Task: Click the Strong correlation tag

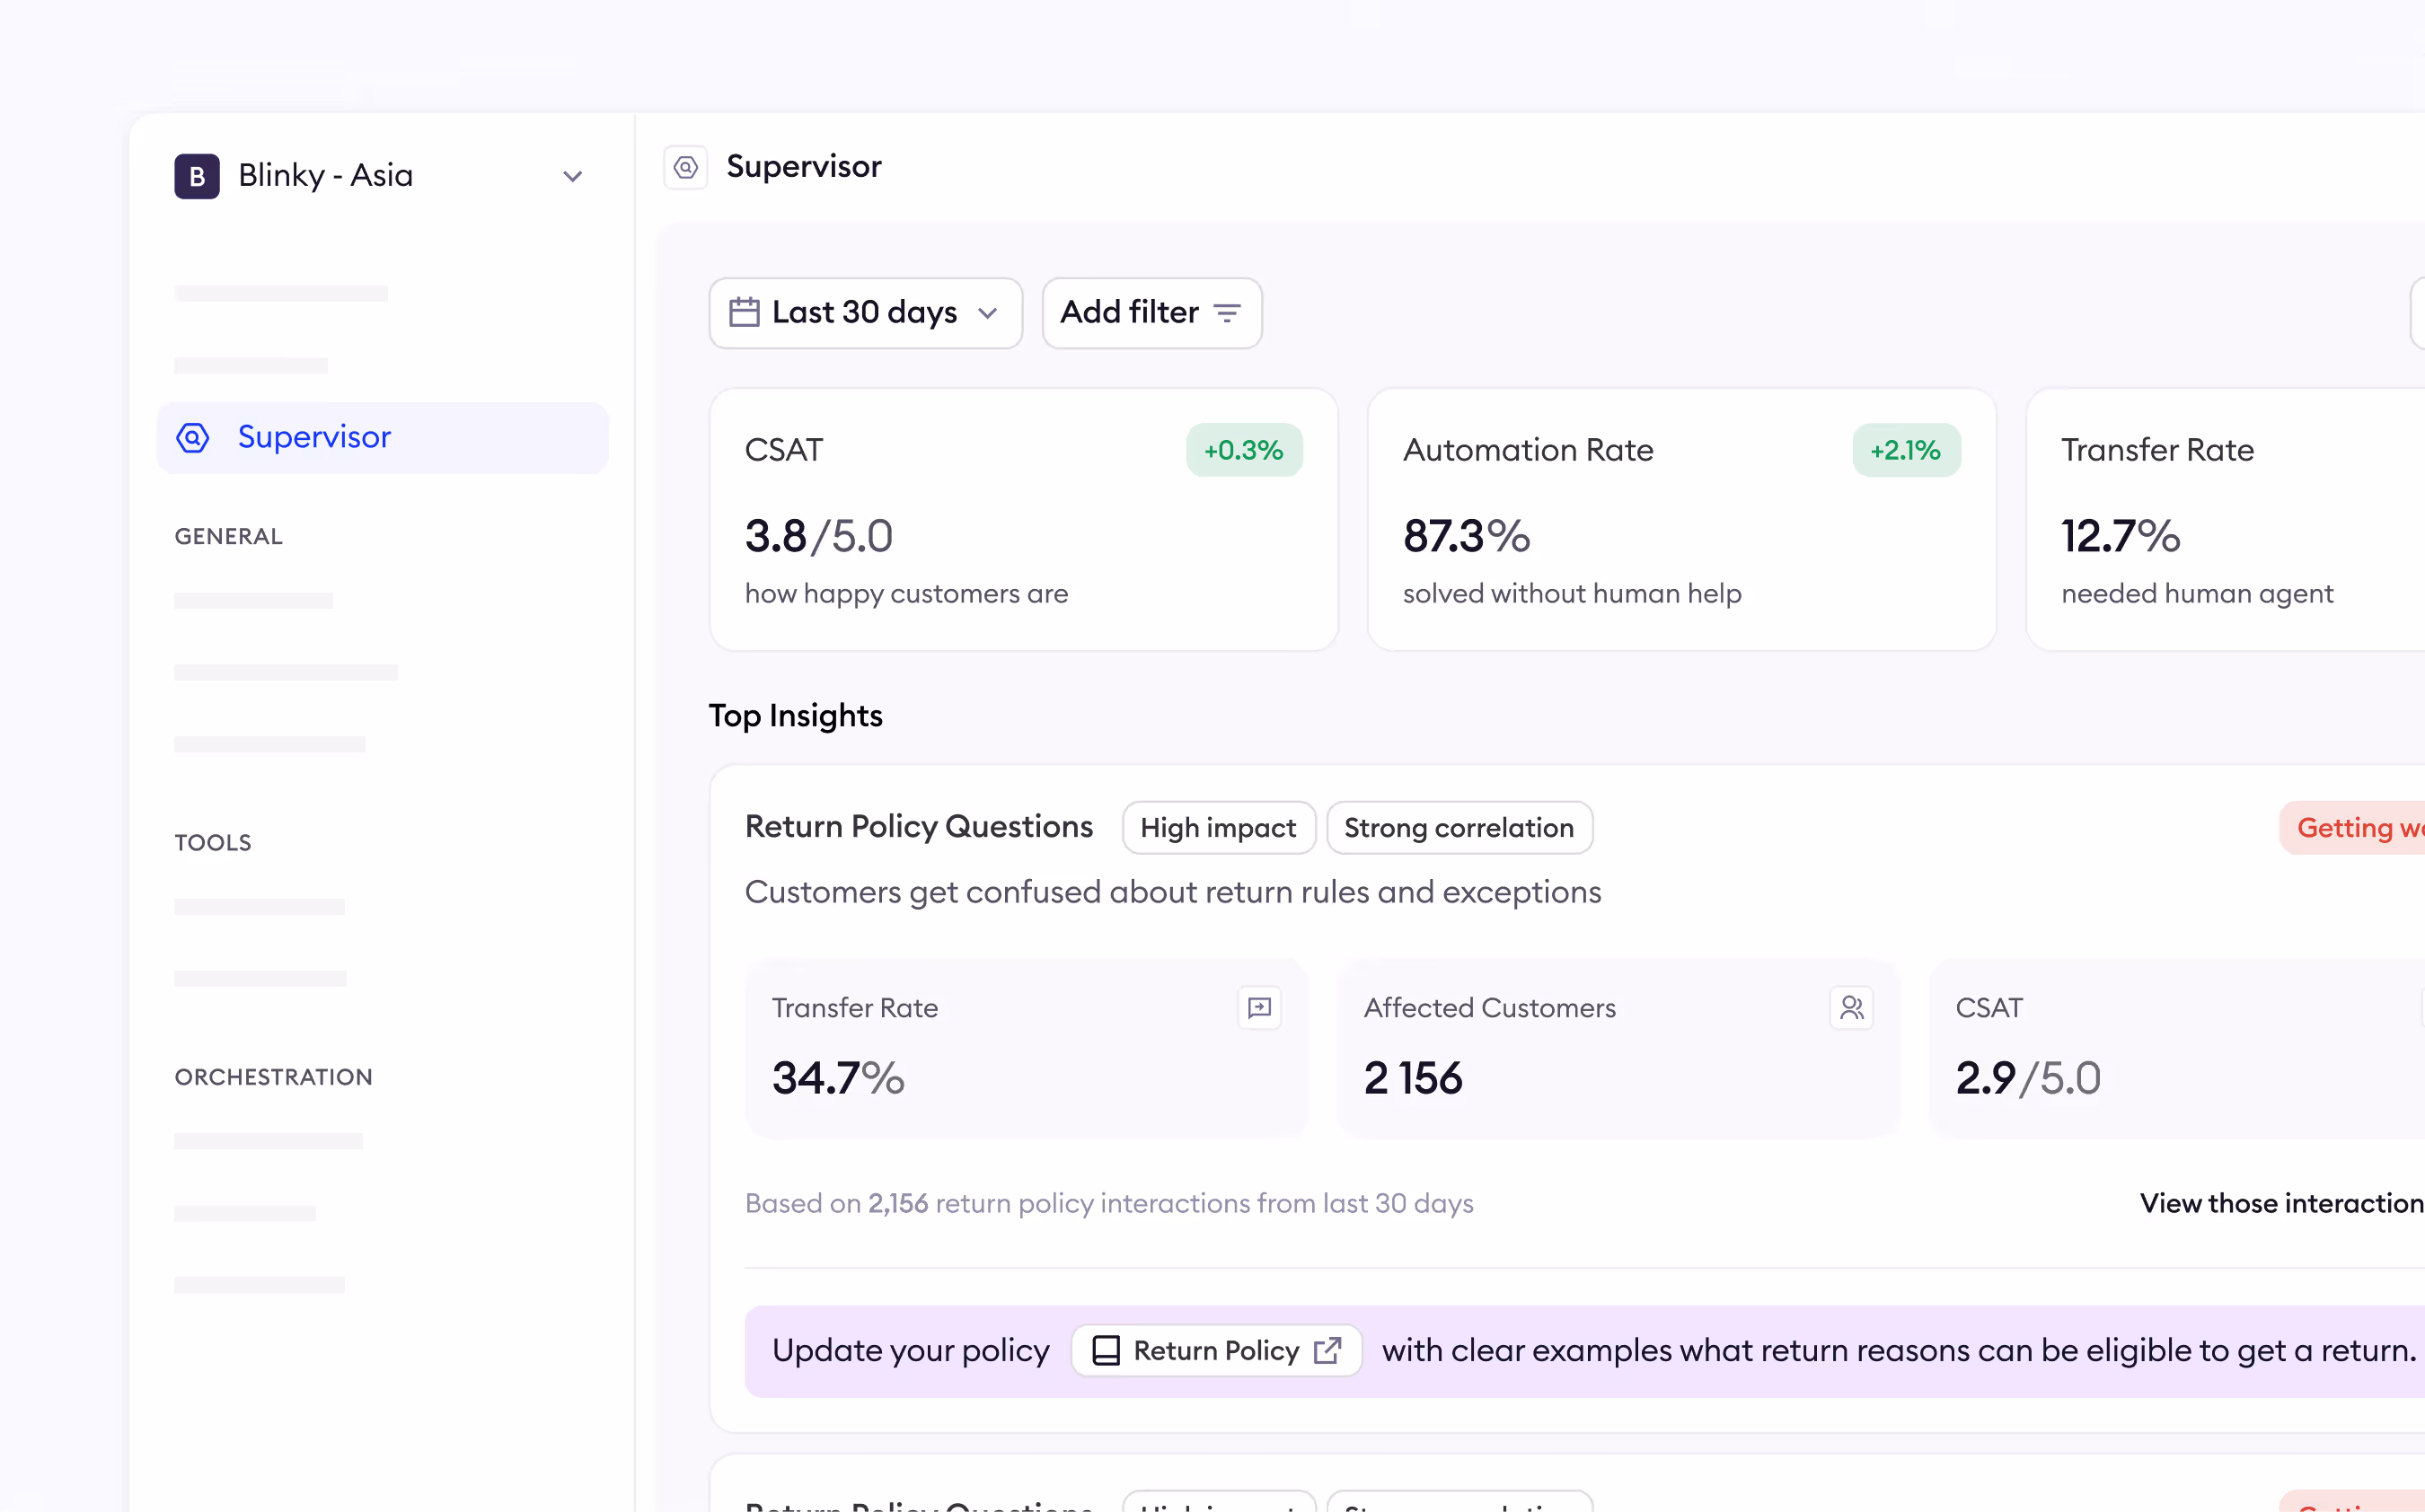Action: pos(1459,828)
